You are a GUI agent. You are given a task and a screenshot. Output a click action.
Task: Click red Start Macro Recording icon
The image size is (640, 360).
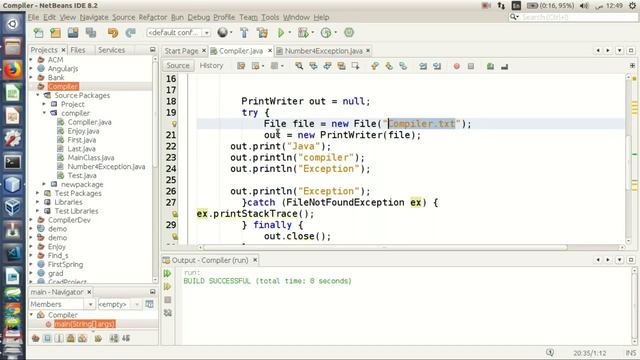(456, 66)
